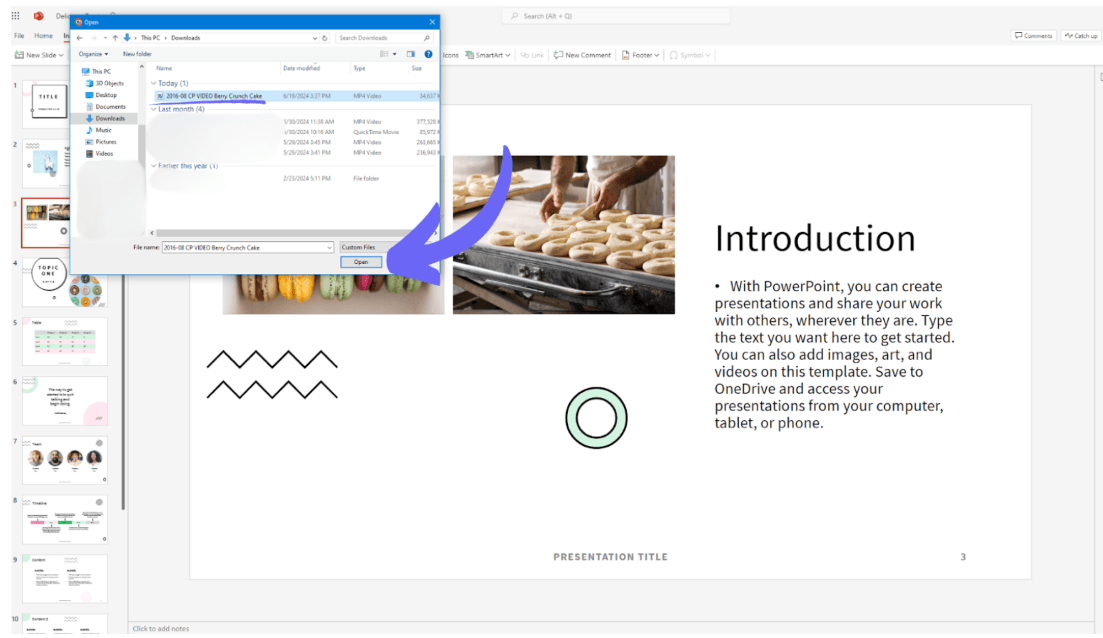Open the Home ribbon tab
The height and width of the screenshot is (638, 1103).
44,36
